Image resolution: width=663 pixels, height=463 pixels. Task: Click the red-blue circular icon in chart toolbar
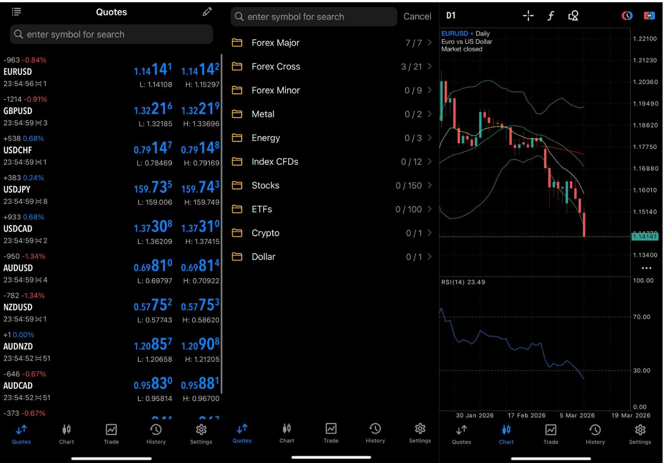627,16
